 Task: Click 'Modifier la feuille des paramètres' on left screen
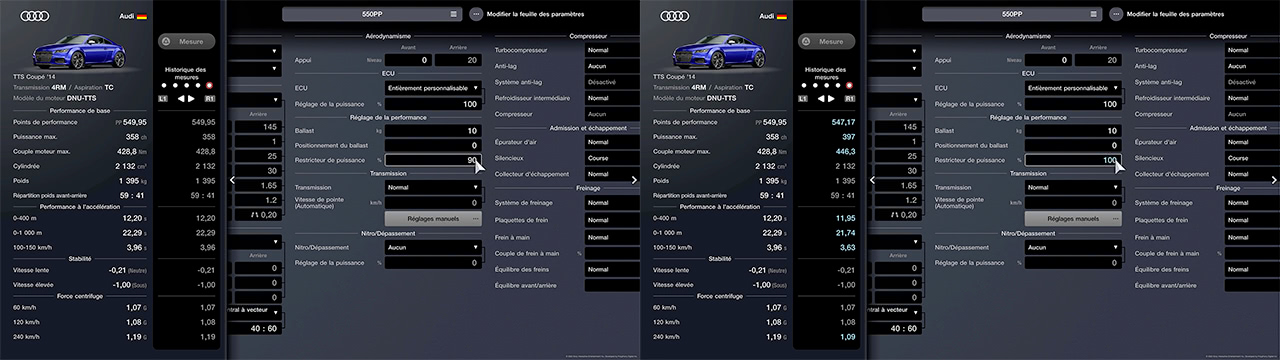[535, 15]
